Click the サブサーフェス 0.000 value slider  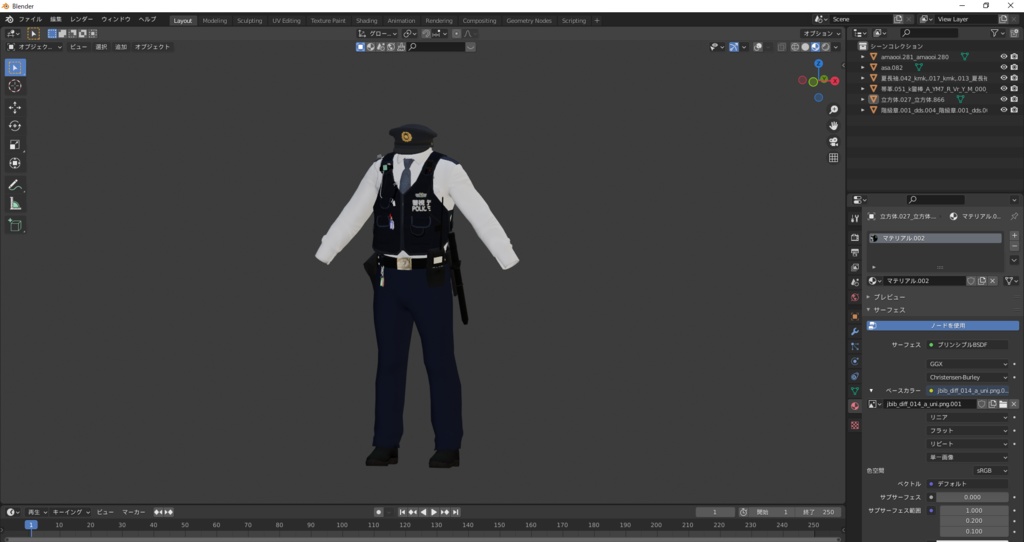point(972,497)
